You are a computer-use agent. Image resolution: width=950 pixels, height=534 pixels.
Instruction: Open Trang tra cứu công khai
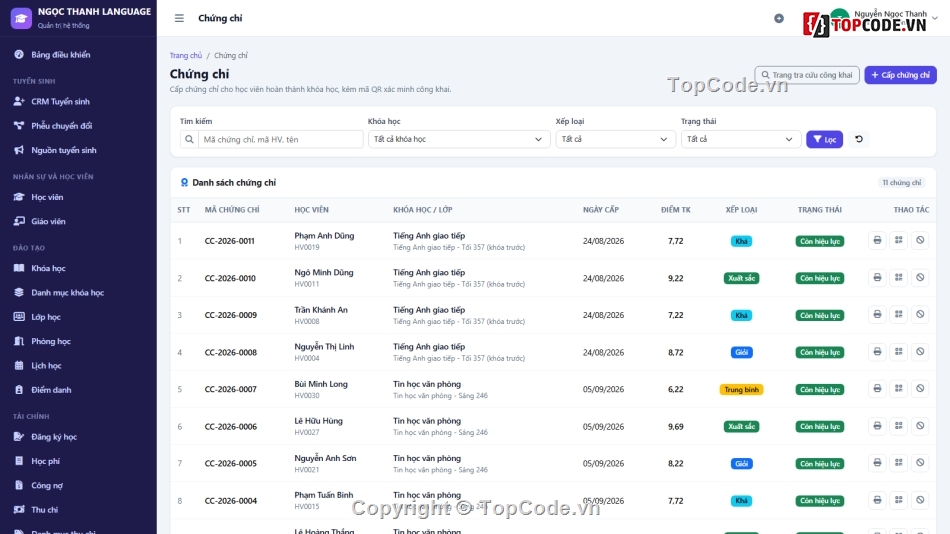[x=806, y=75]
